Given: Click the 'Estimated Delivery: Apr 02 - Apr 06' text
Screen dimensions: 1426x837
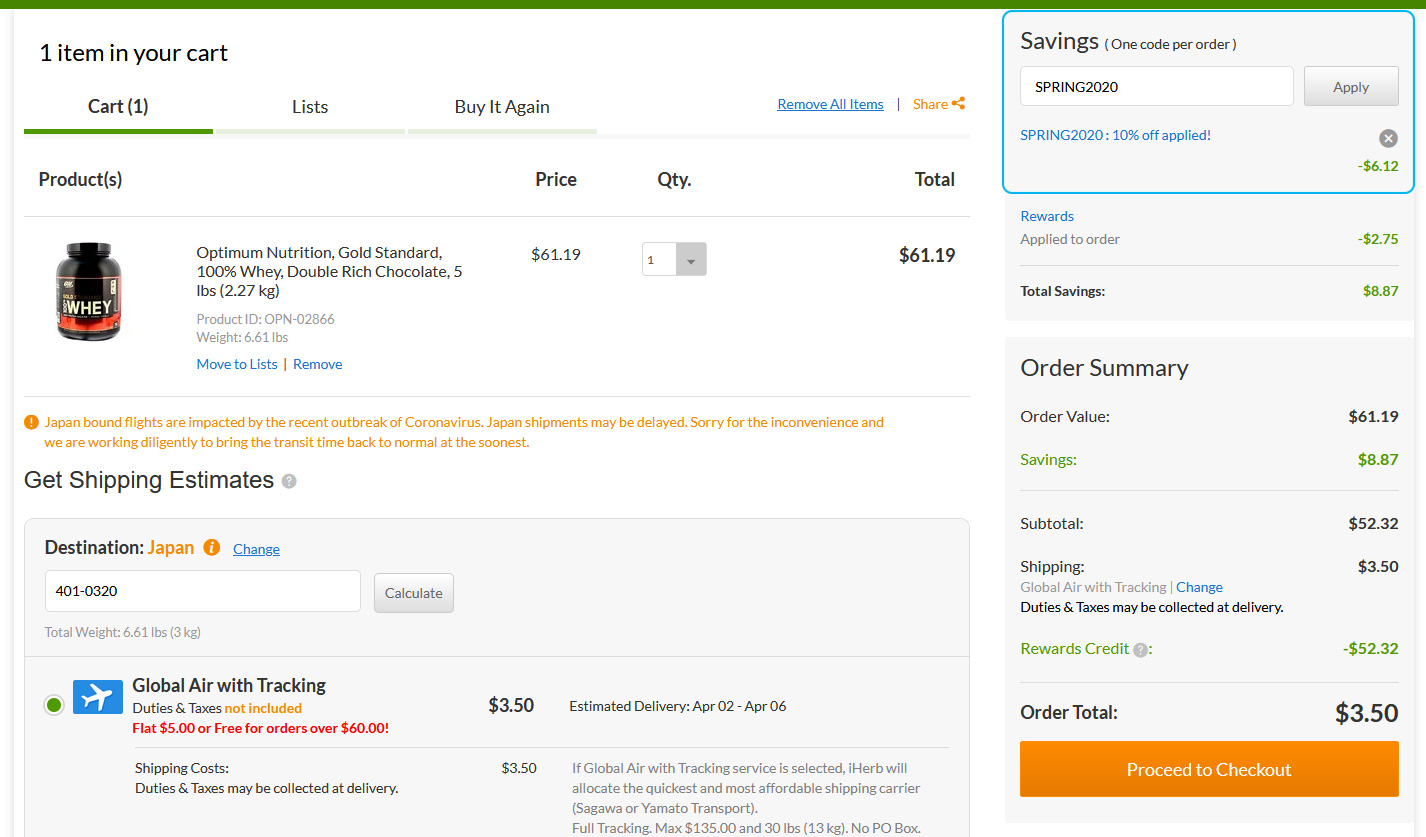Looking at the screenshot, I should pos(678,706).
